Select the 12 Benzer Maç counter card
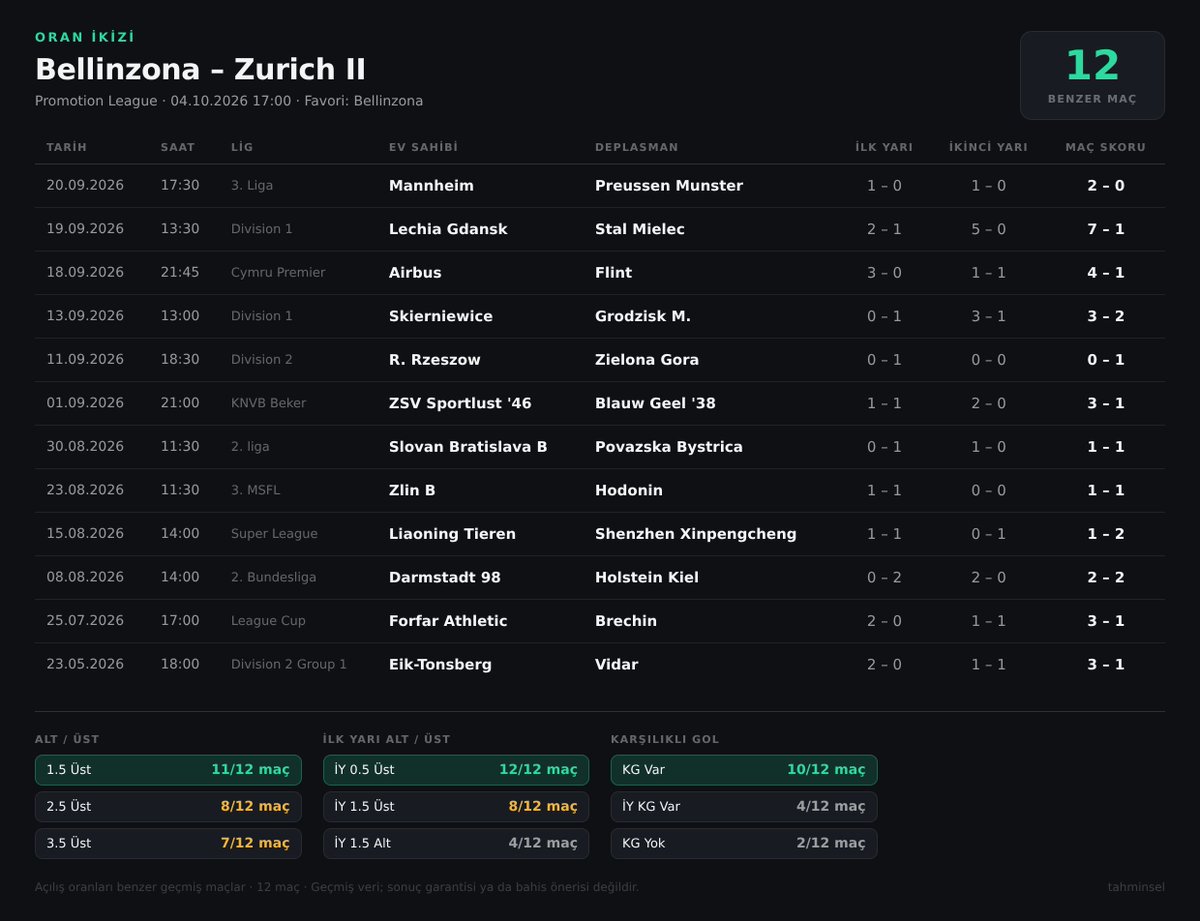Image resolution: width=1200 pixels, height=921 pixels. pyautogui.click(x=1092, y=75)
